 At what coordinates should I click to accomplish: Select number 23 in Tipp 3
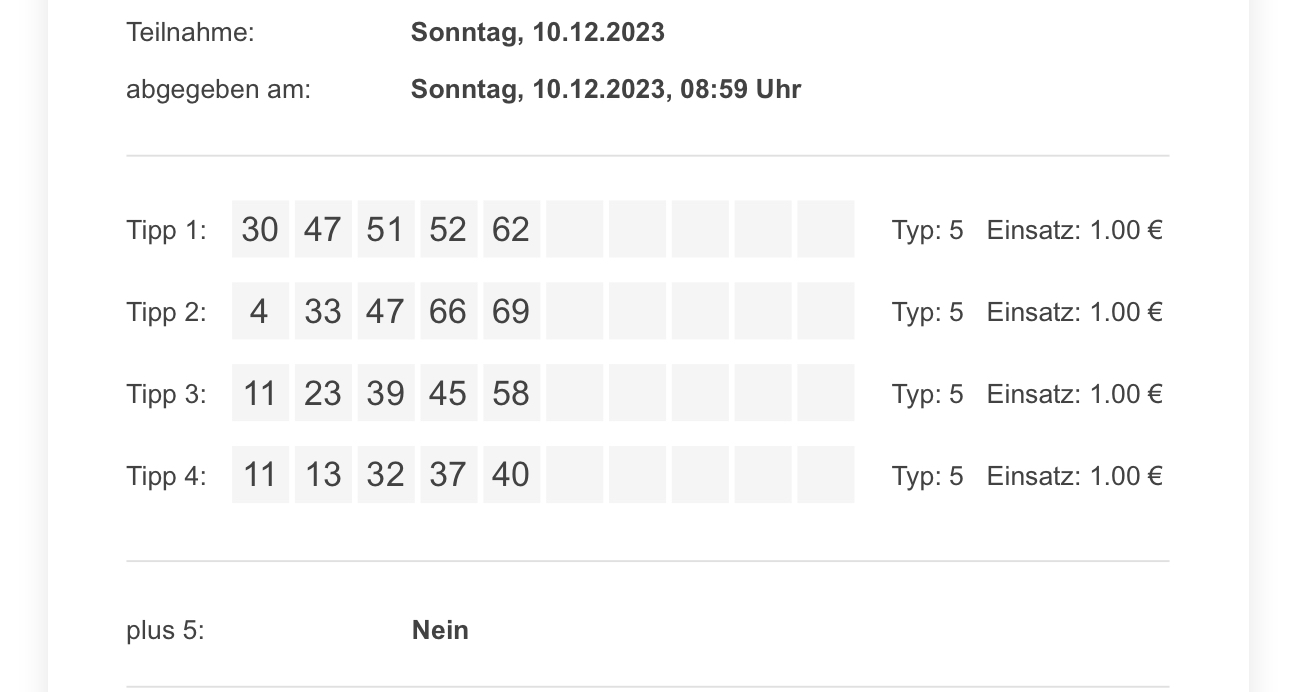[x=323, y=393]
